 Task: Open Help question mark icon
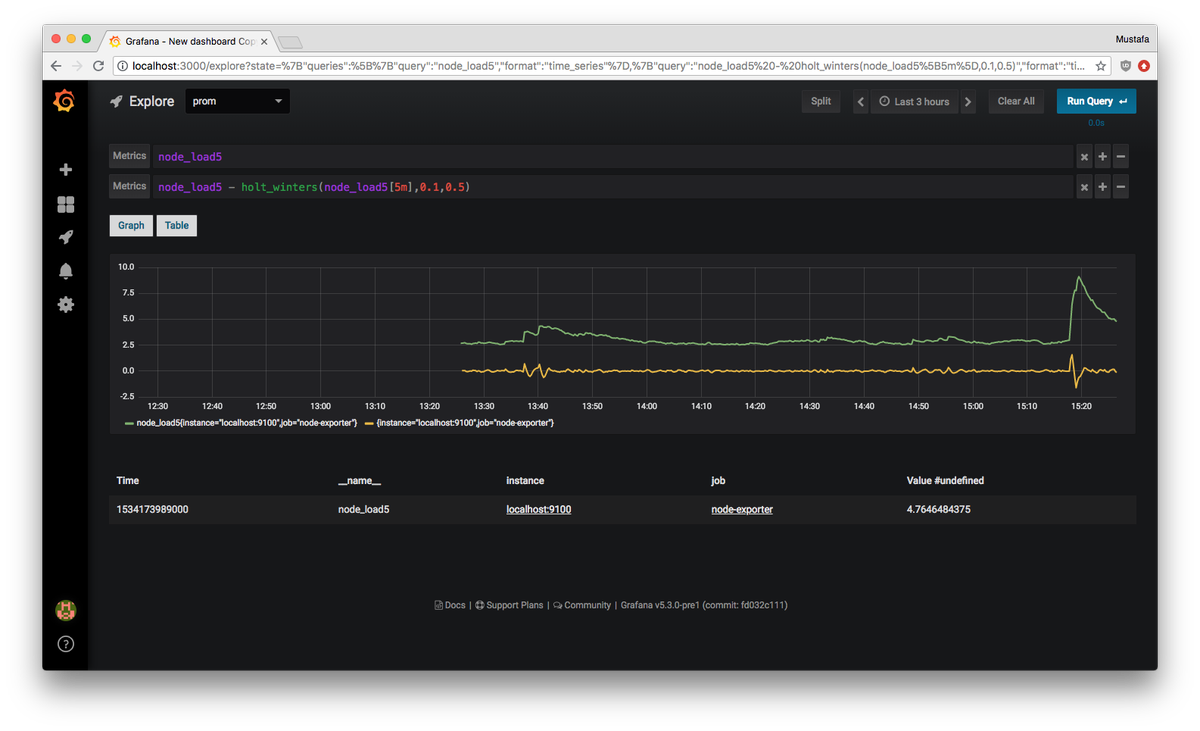click(x=66, y=644)
